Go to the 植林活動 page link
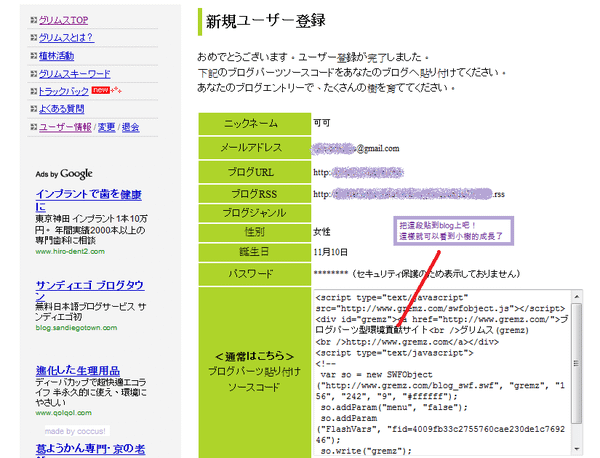The image size is (600, 458). [x=56, y=56]
